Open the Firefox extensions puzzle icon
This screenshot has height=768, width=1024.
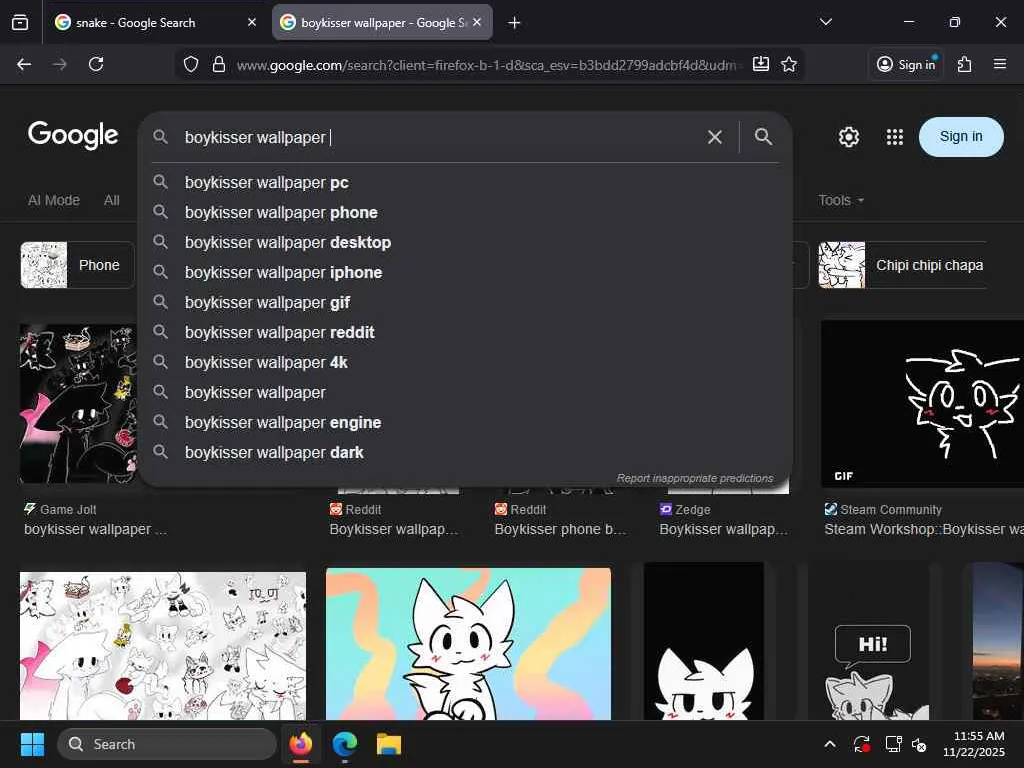(964, 64)
